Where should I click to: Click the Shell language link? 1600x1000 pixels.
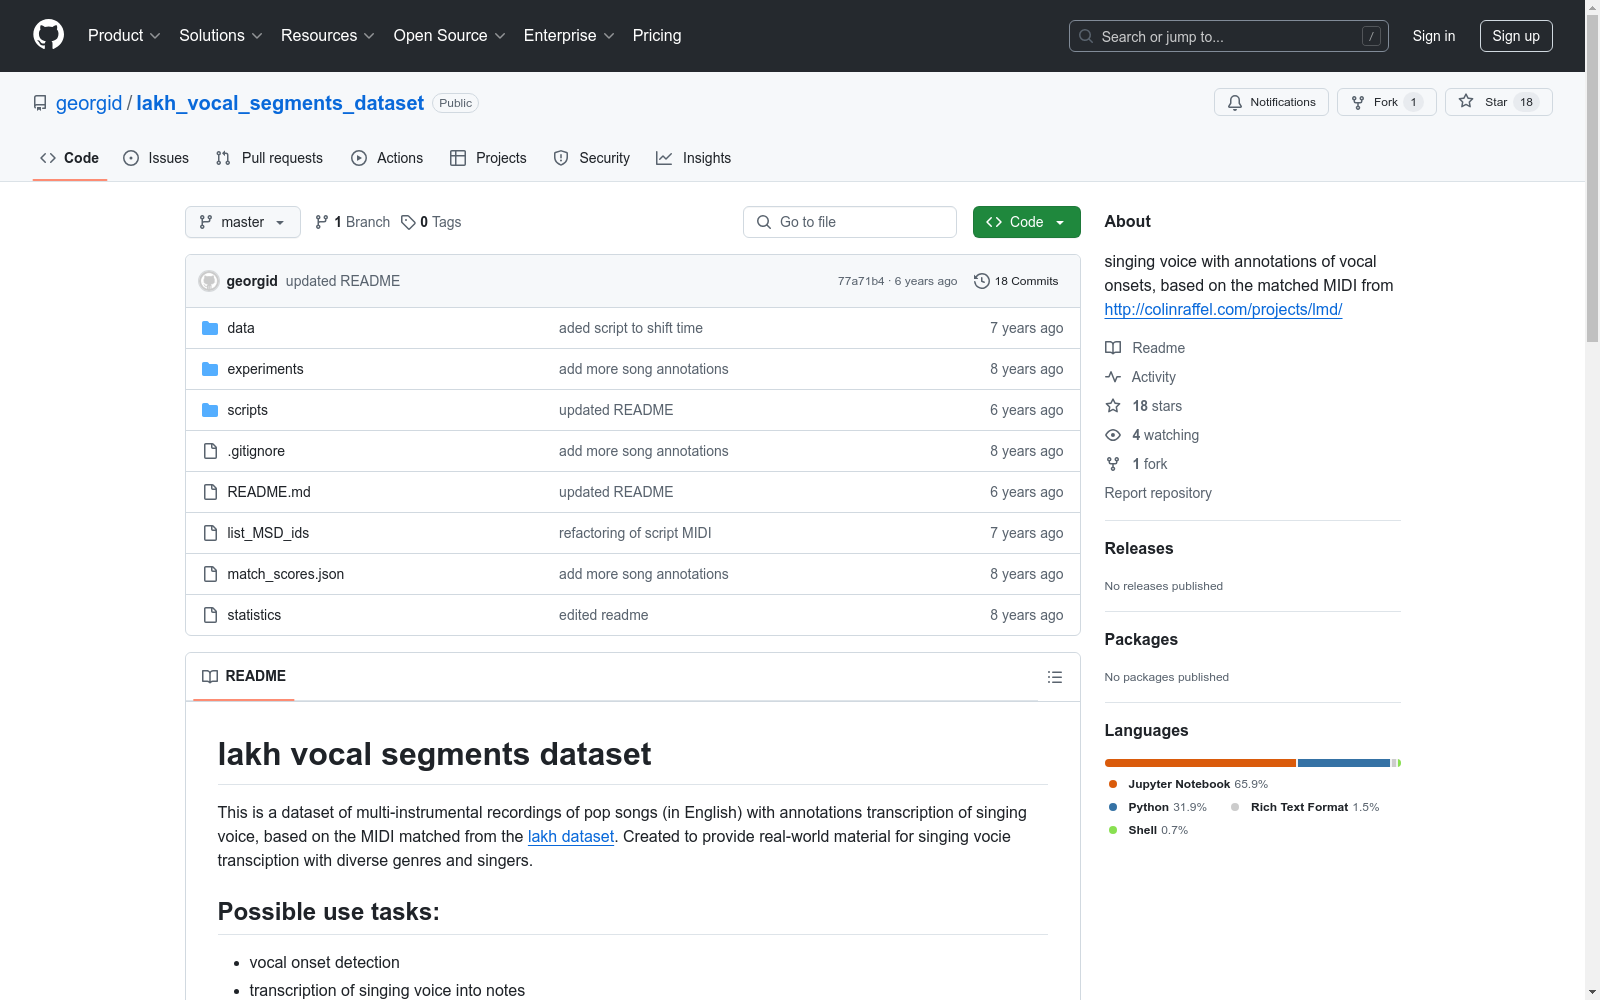(1148, 830)
